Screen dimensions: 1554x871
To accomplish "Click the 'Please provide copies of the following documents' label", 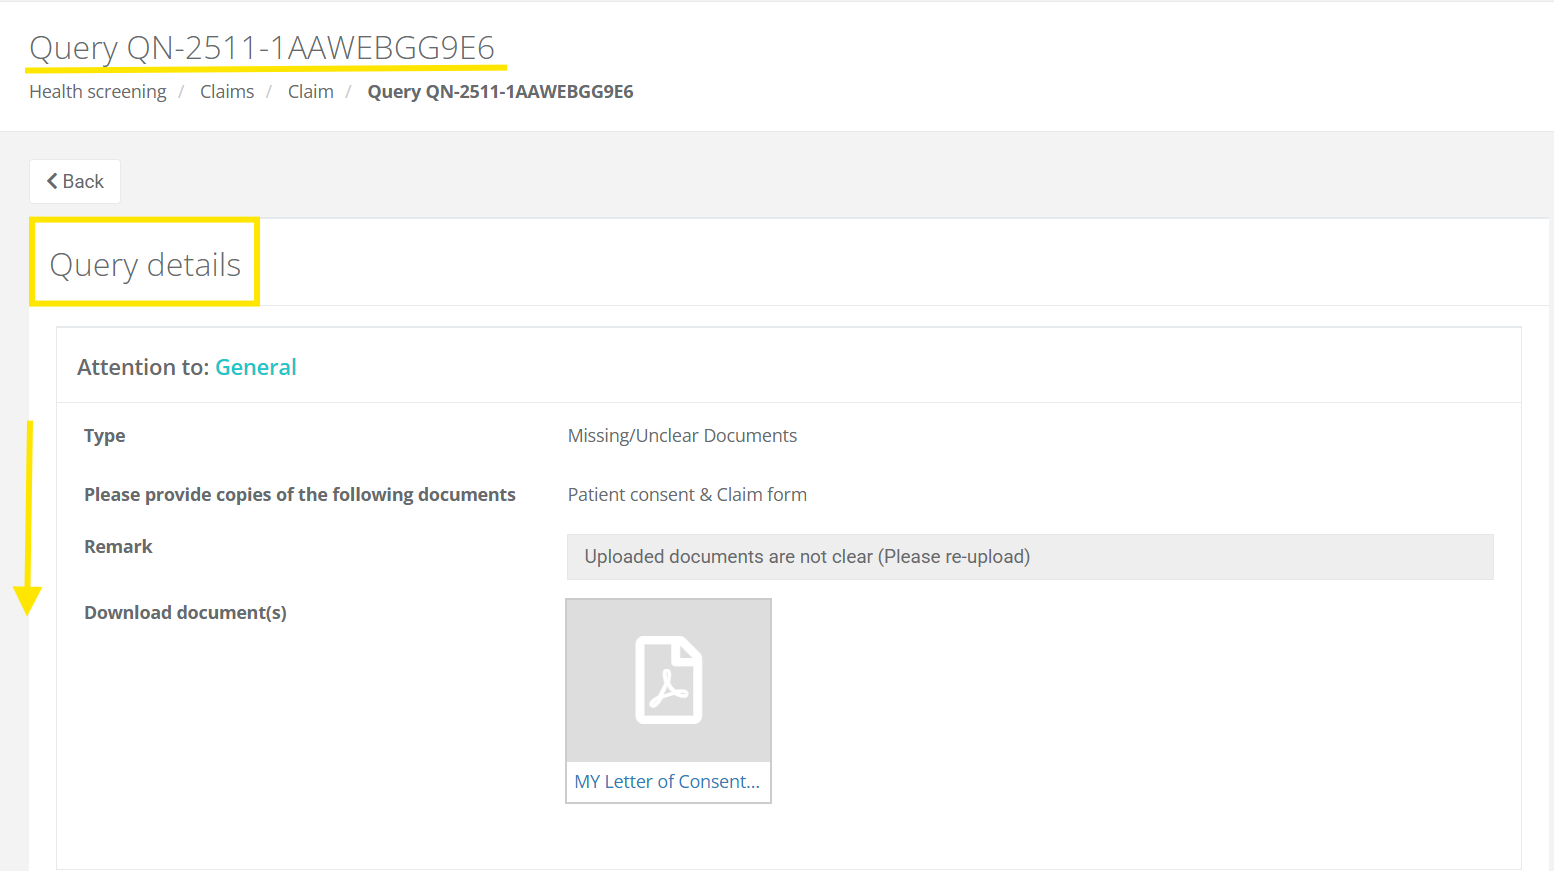I will click(x=300, y=495).
